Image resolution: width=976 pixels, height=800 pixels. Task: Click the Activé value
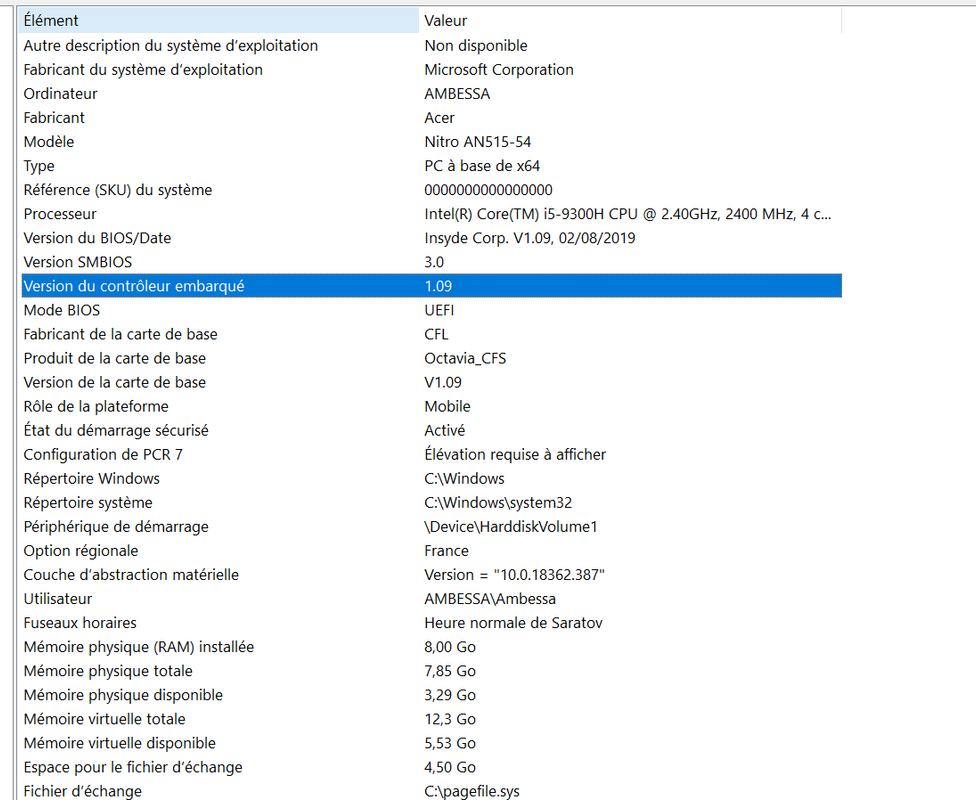pos(444,430)
